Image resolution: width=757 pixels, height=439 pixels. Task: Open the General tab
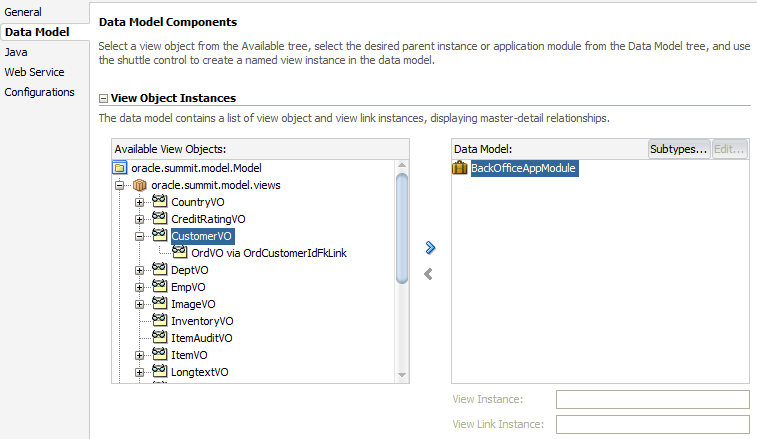click(23, 12)
